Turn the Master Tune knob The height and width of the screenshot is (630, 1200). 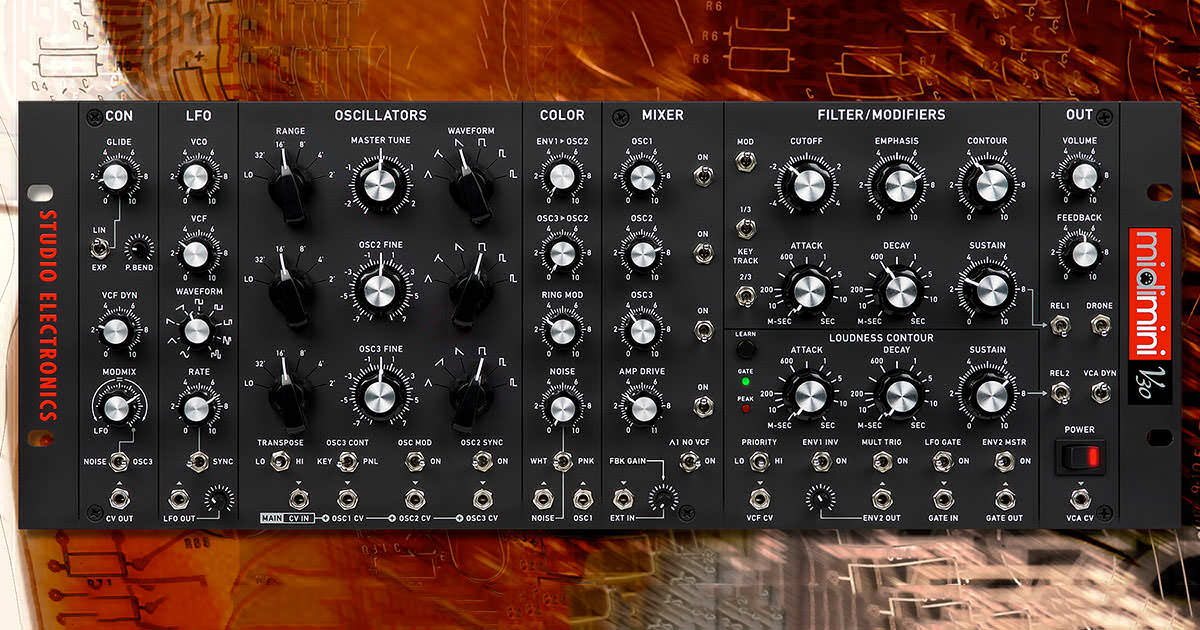[x=380, y=186]
